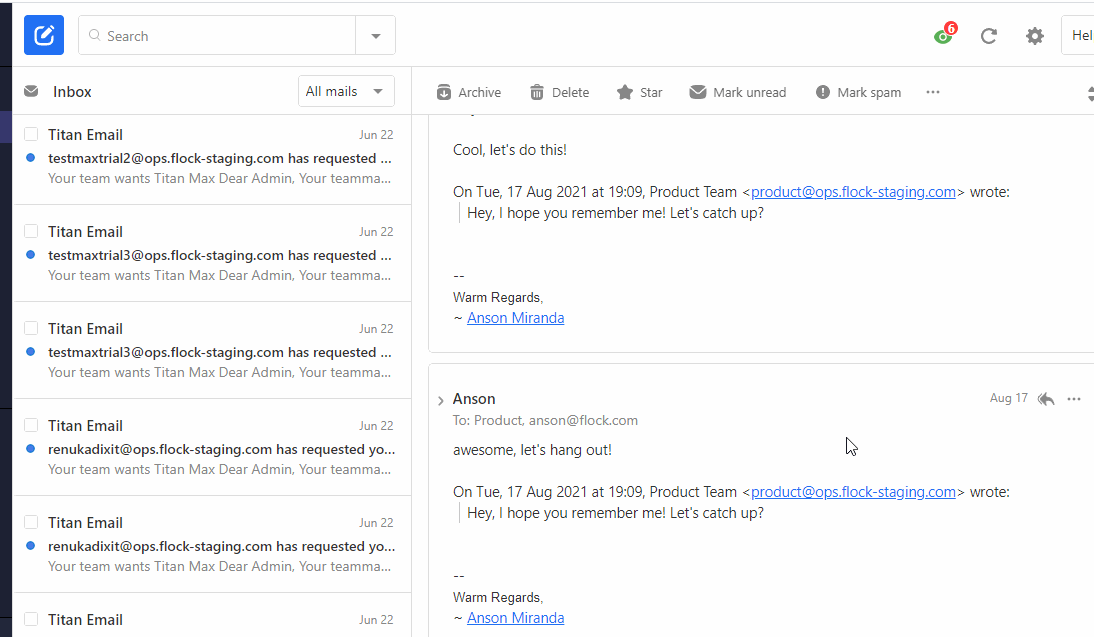Image resolution: width=1094 pixels, height=637 pixels.
Task: Toggle unread dot on second renukadixit email
Action: pos(31,546)
